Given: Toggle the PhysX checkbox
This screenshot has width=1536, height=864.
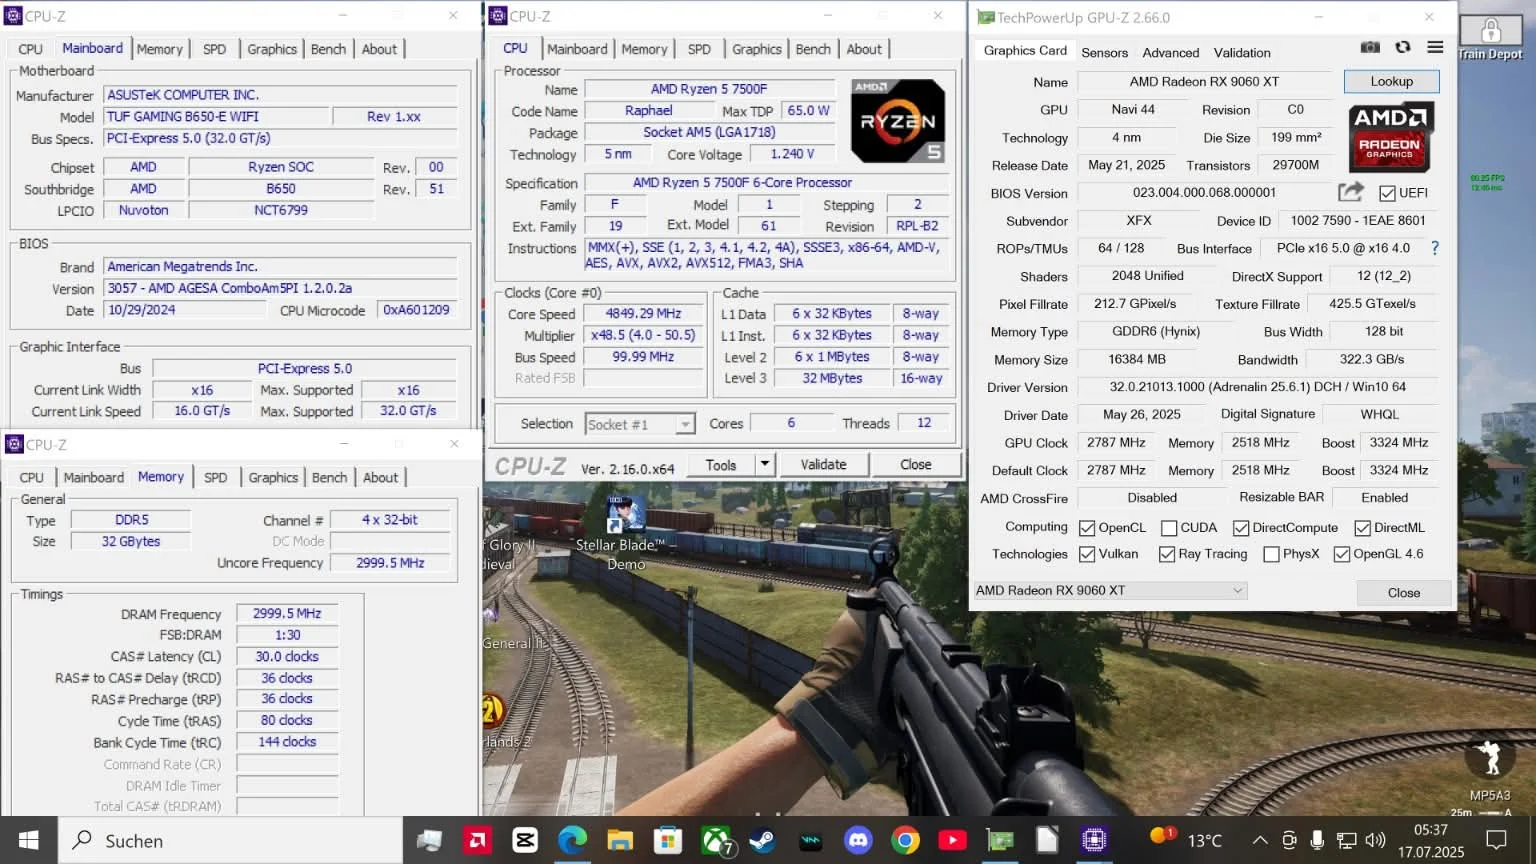Looking at the screenshot, I should 1272,553.
